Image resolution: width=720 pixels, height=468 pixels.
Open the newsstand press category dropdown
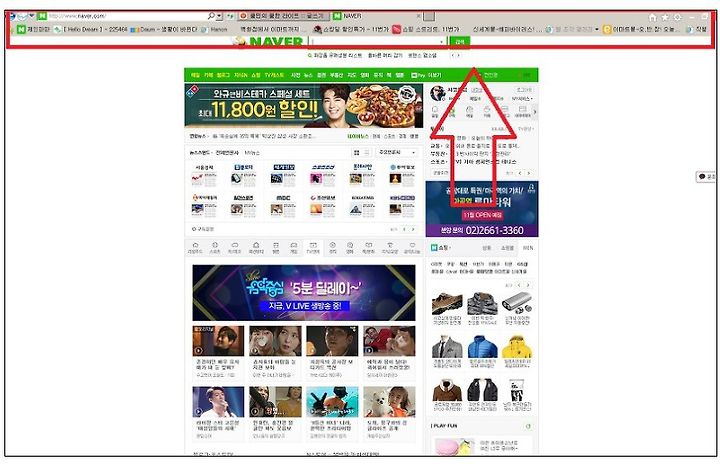tap(397, 152)
